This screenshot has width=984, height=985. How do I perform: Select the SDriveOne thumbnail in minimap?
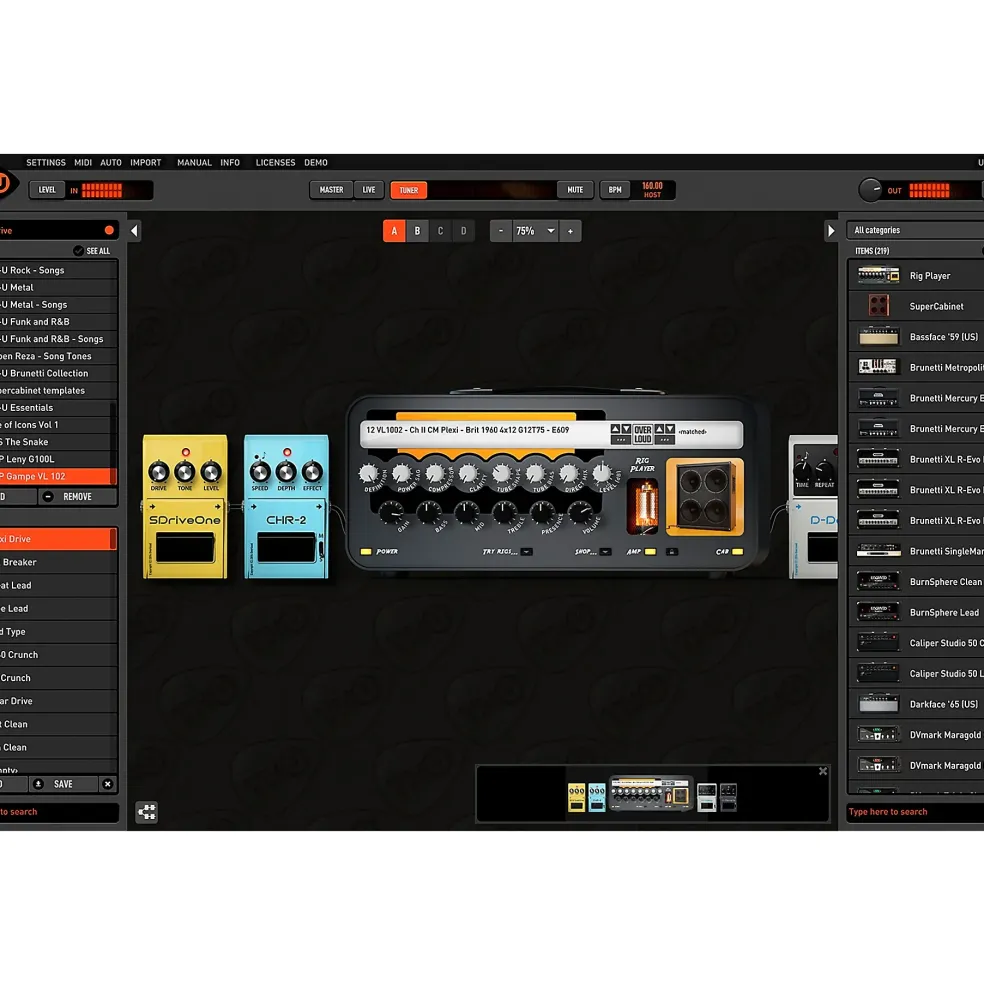click(x=576, y=797)
